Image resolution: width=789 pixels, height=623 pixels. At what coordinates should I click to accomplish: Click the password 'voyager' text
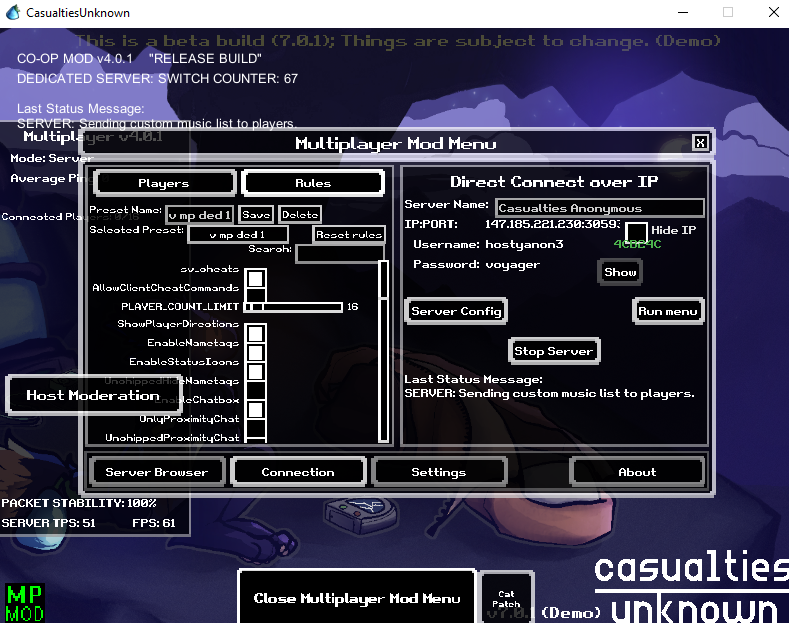pos(512,265)
